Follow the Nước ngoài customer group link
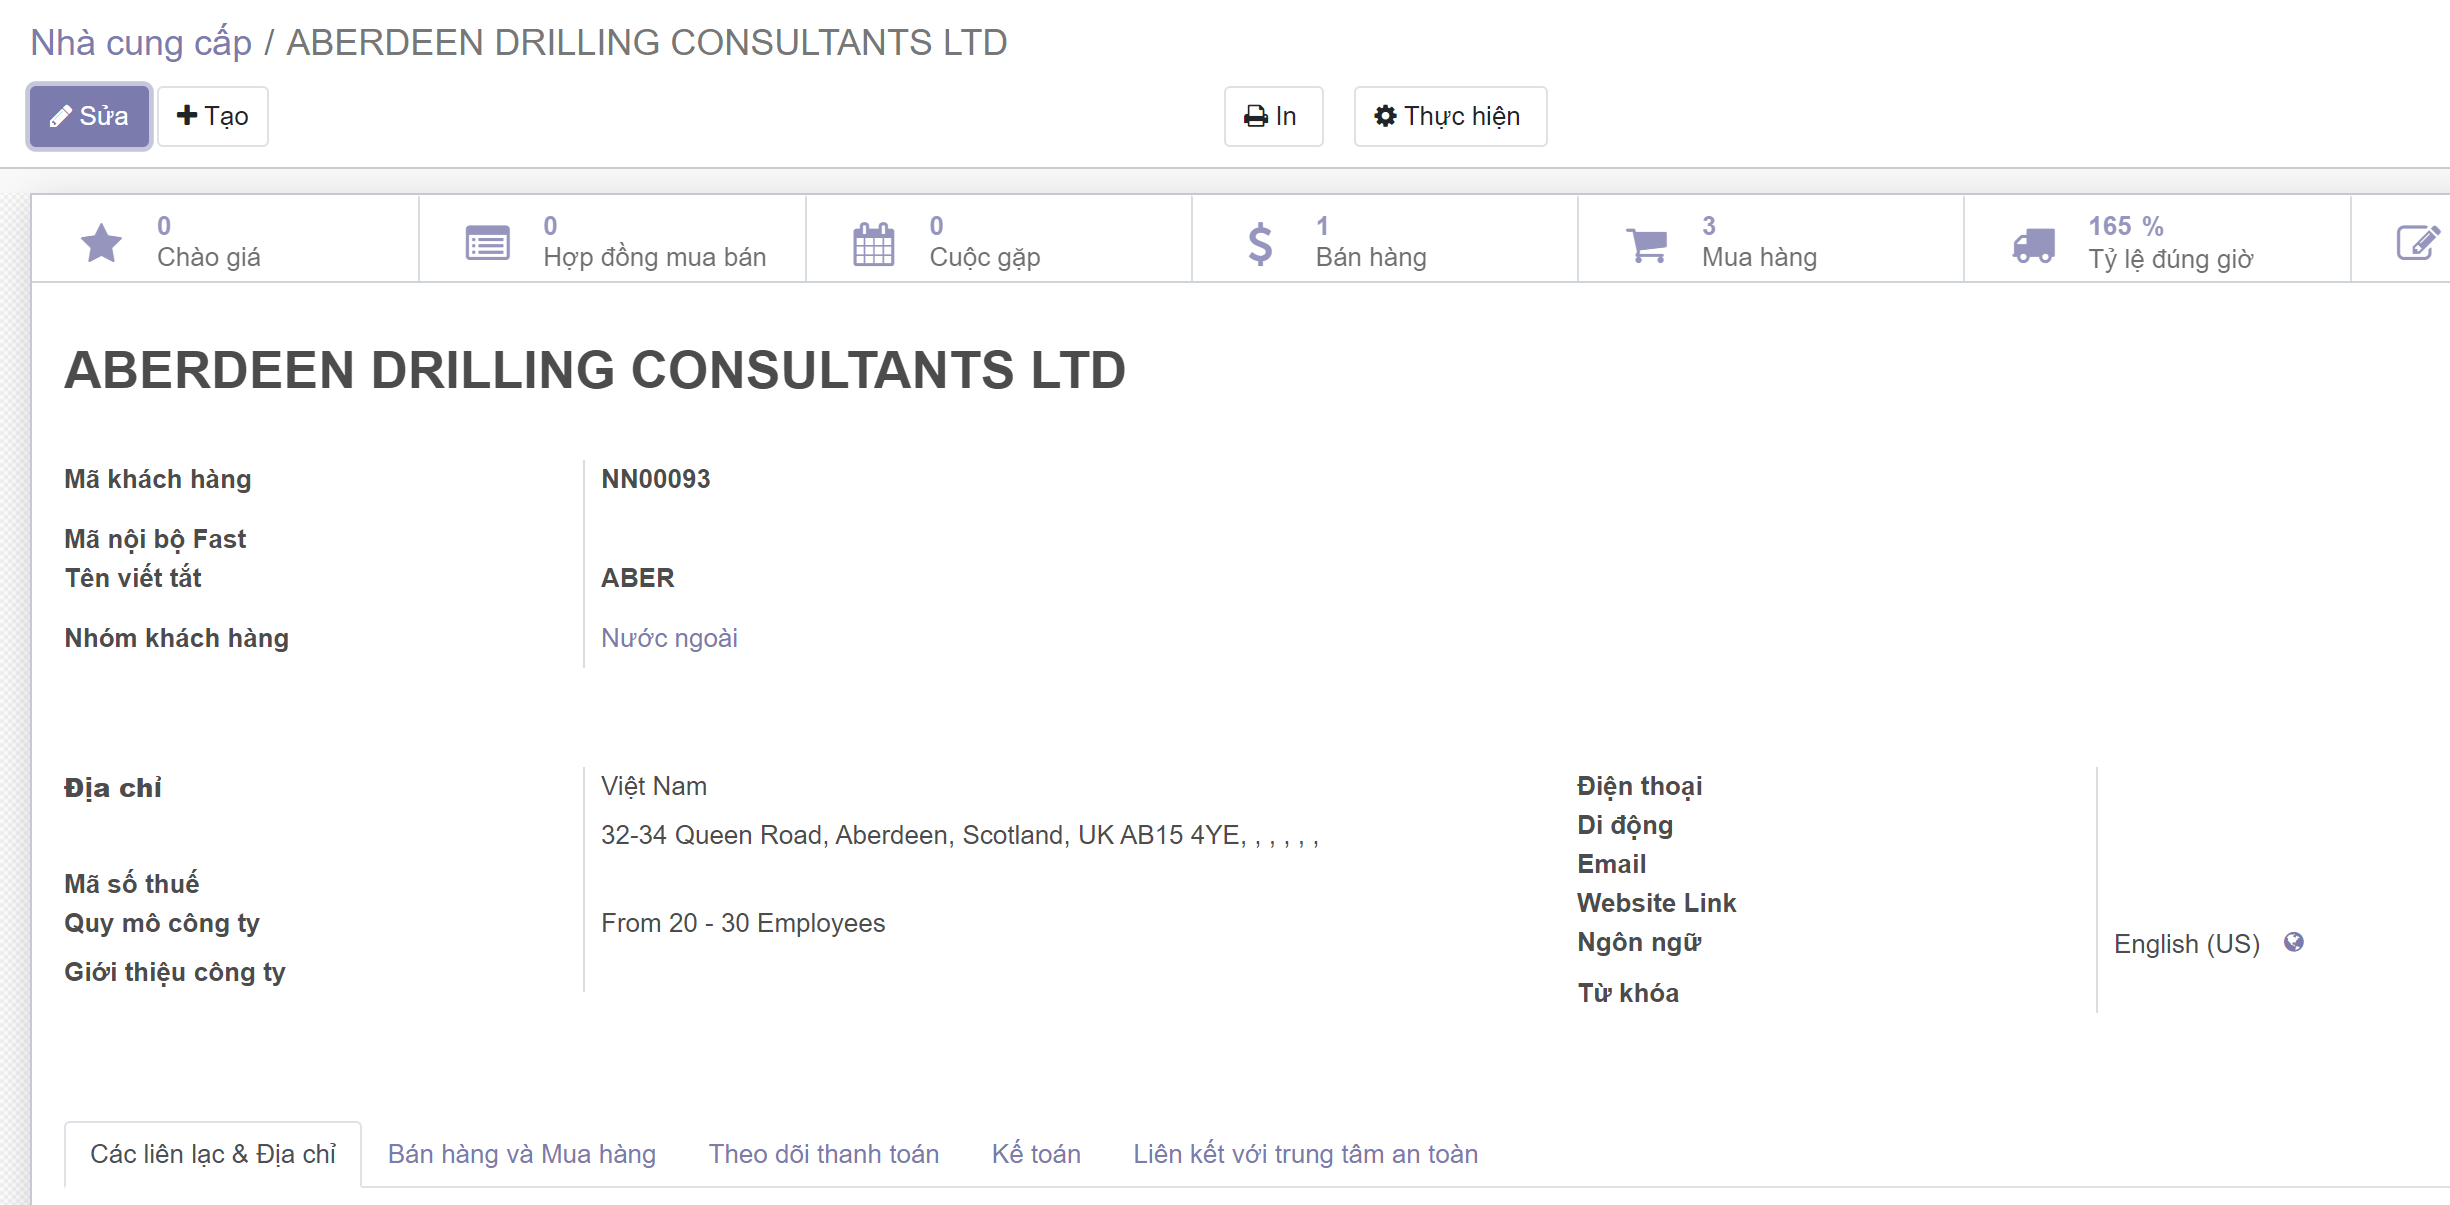 click(668, 638)
